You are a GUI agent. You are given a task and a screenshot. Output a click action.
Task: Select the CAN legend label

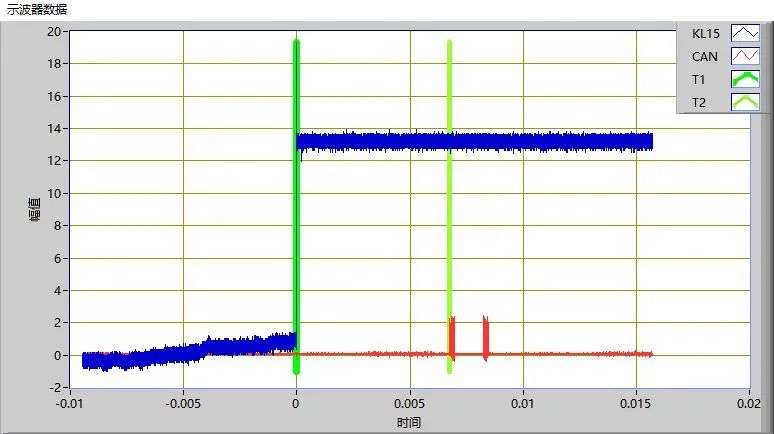[704, 57]
